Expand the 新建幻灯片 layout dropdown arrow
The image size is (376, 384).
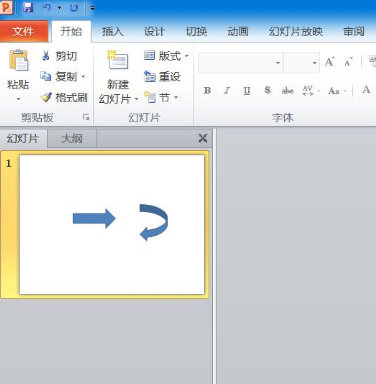click(136, 99)
